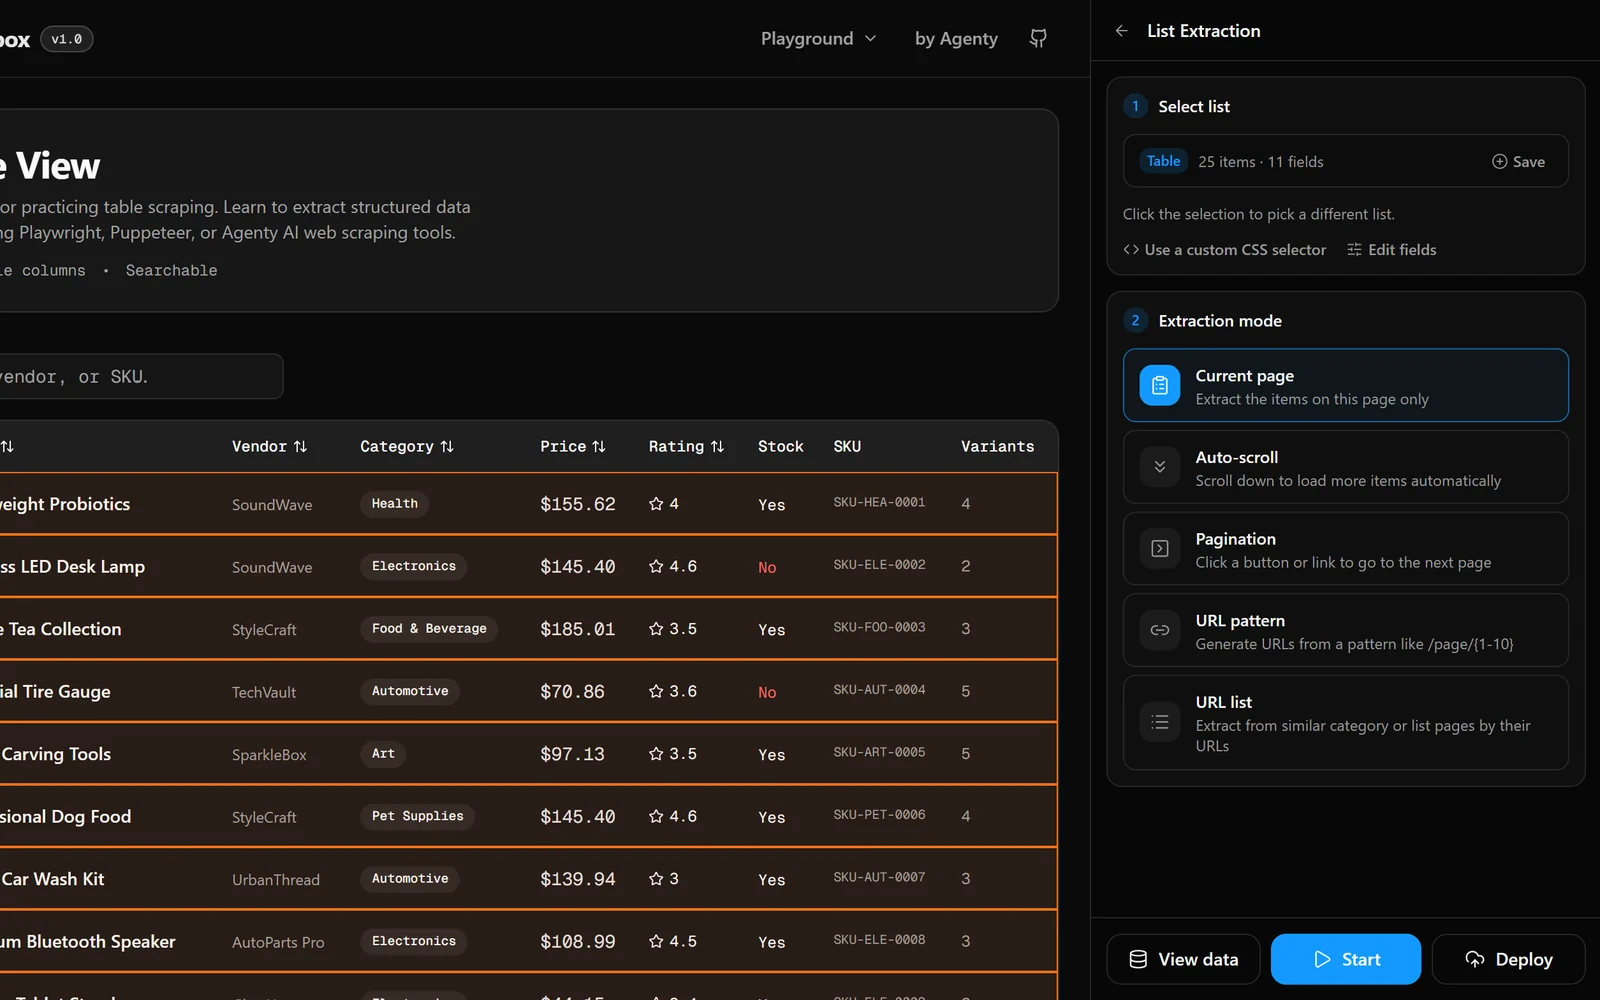
Task: Click SKU-ELE-0002 cell
Action: coord(879,565)
